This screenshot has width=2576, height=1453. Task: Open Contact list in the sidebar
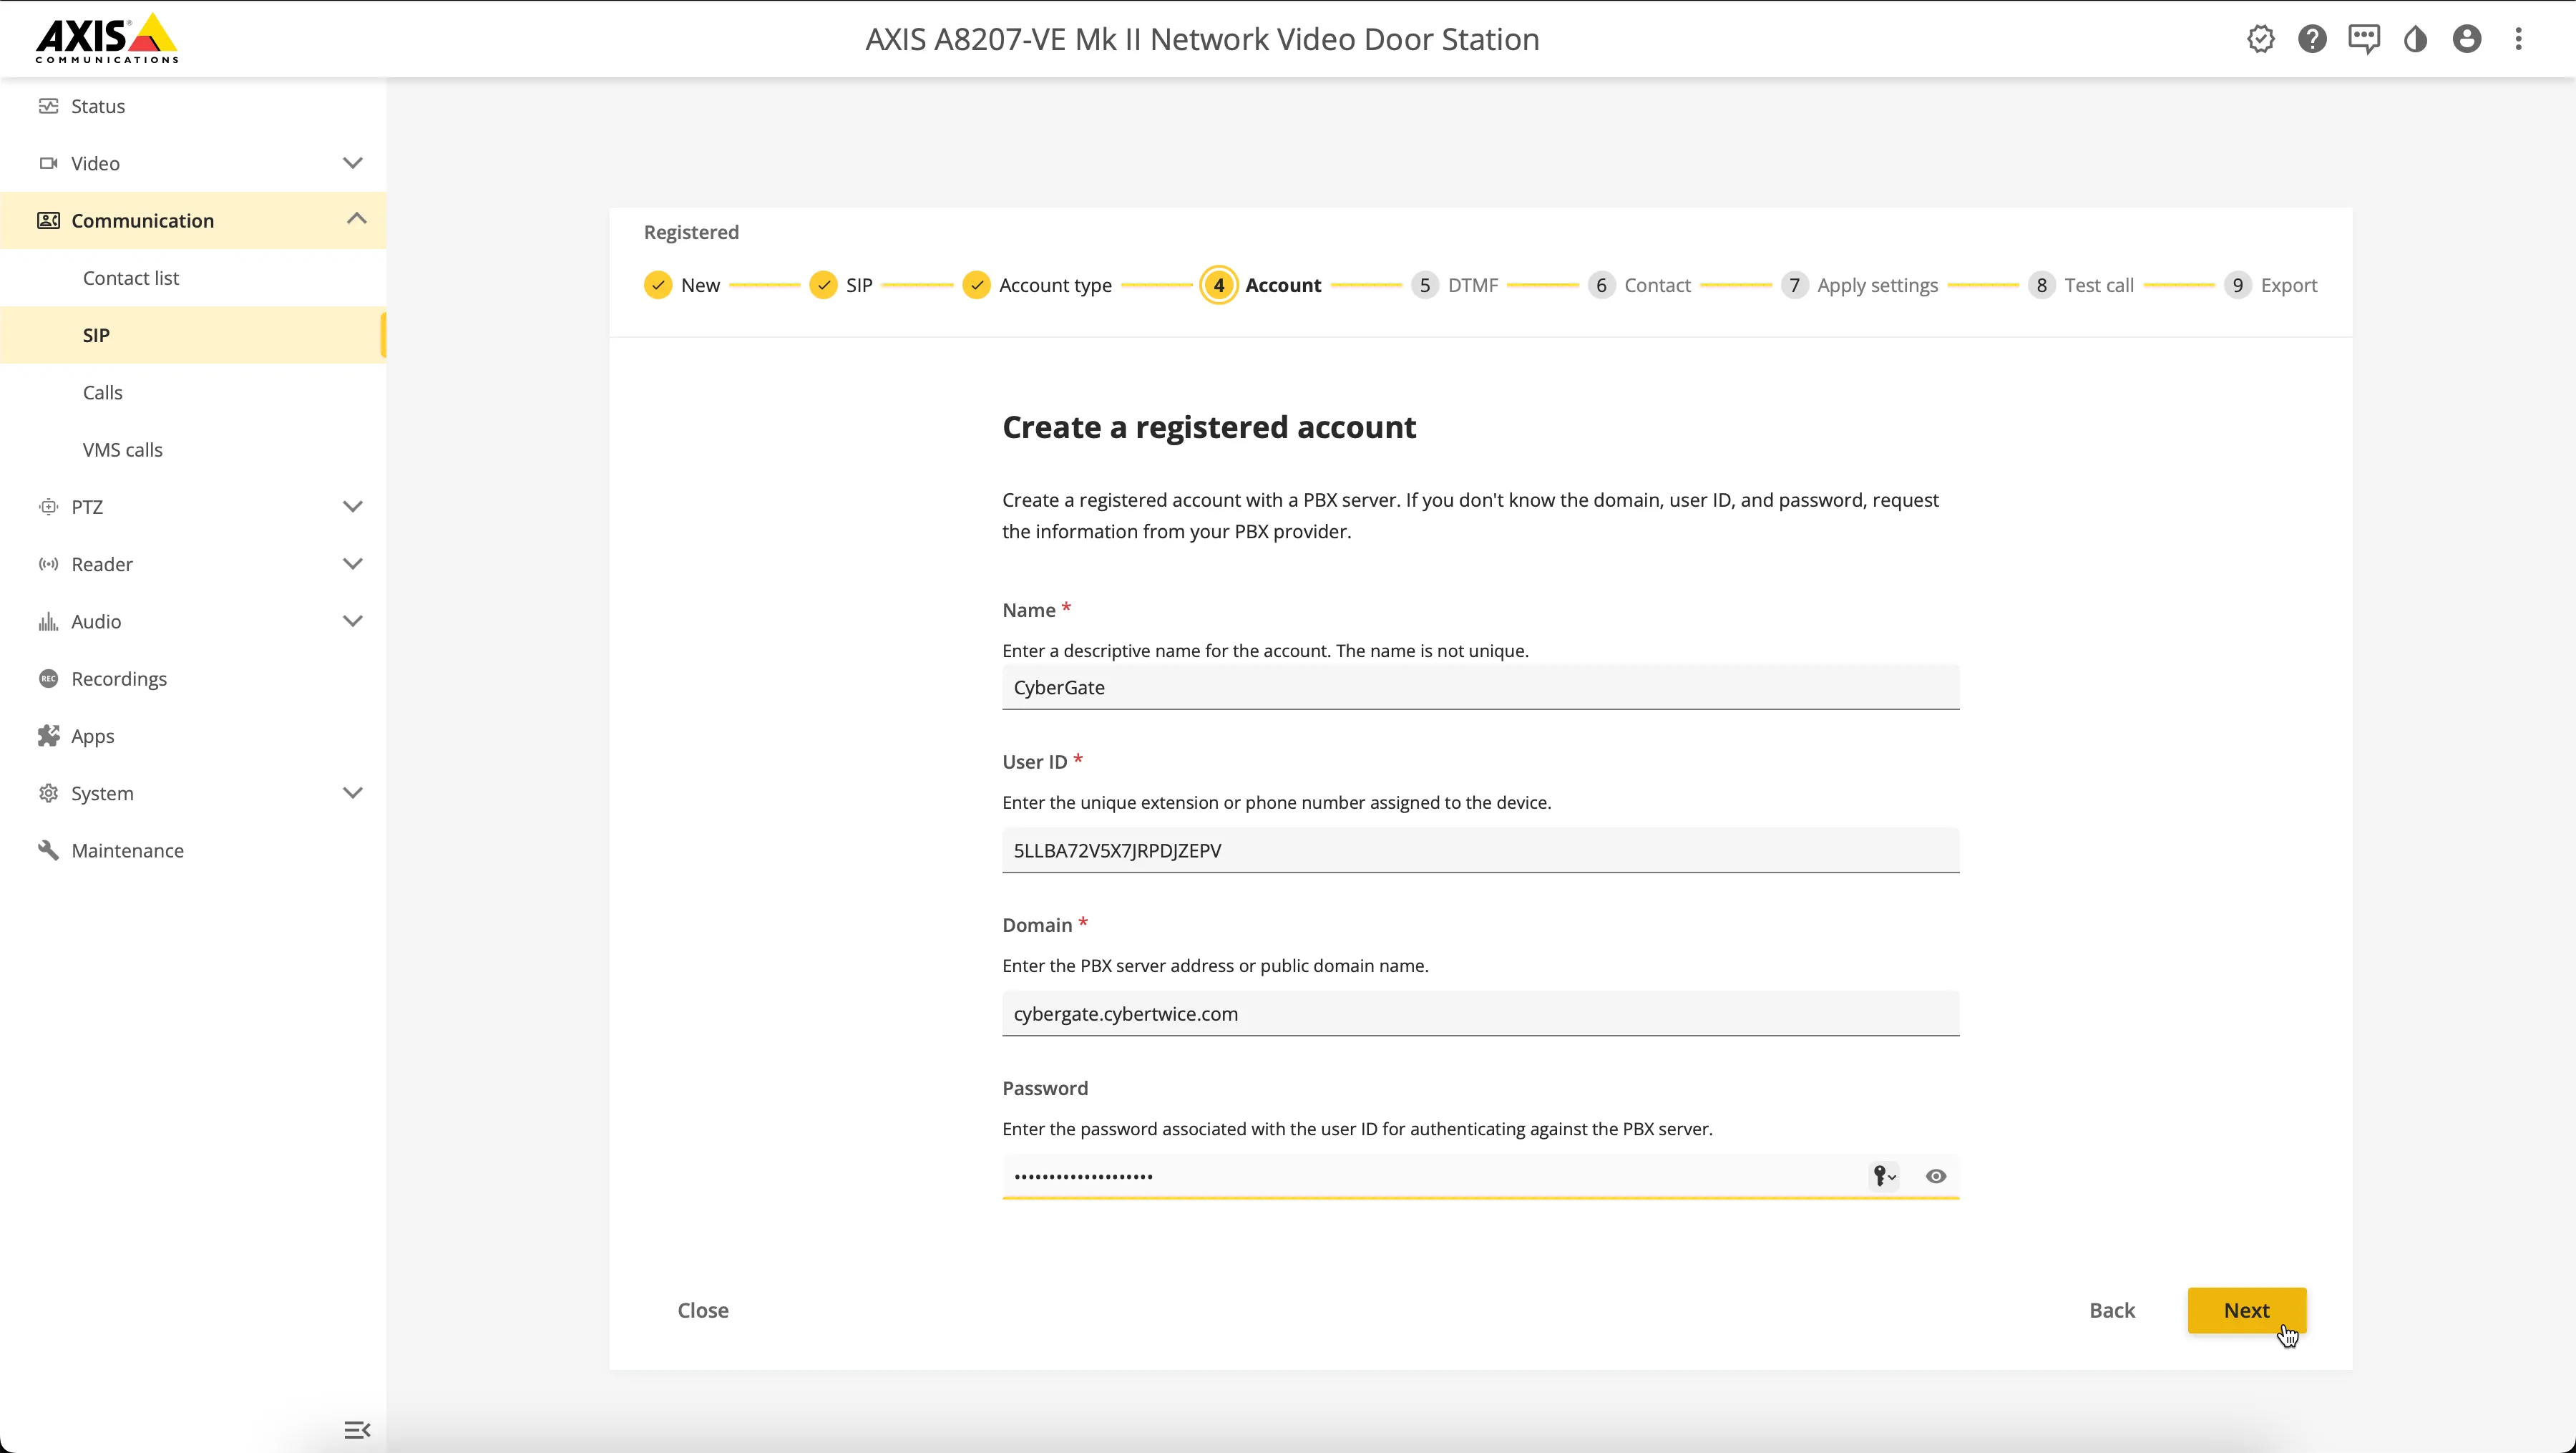pos(193,278)
